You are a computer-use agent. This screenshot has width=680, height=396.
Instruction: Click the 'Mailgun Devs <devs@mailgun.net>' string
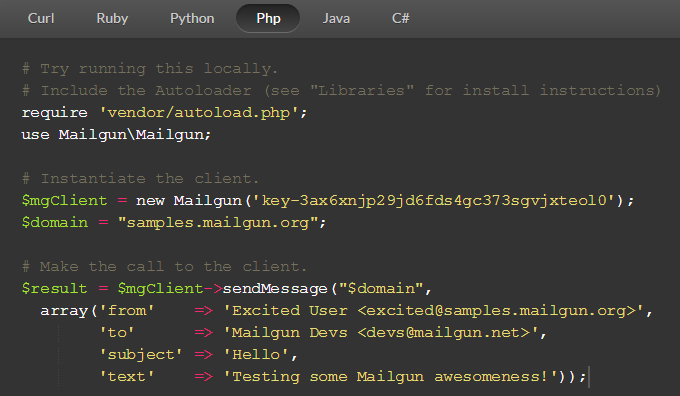(381, 333)
